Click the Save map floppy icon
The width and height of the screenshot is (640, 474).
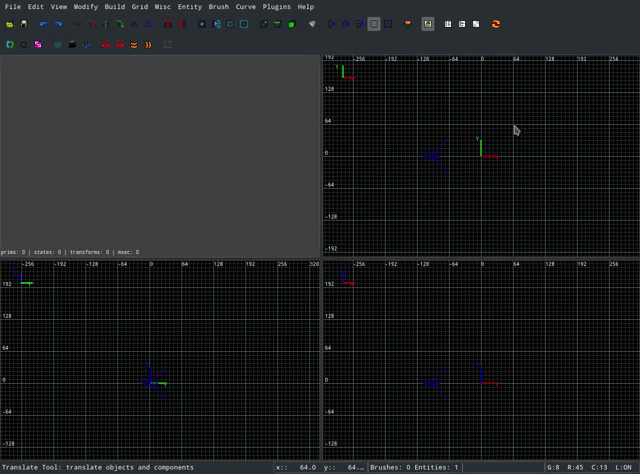tap(24, 24)
